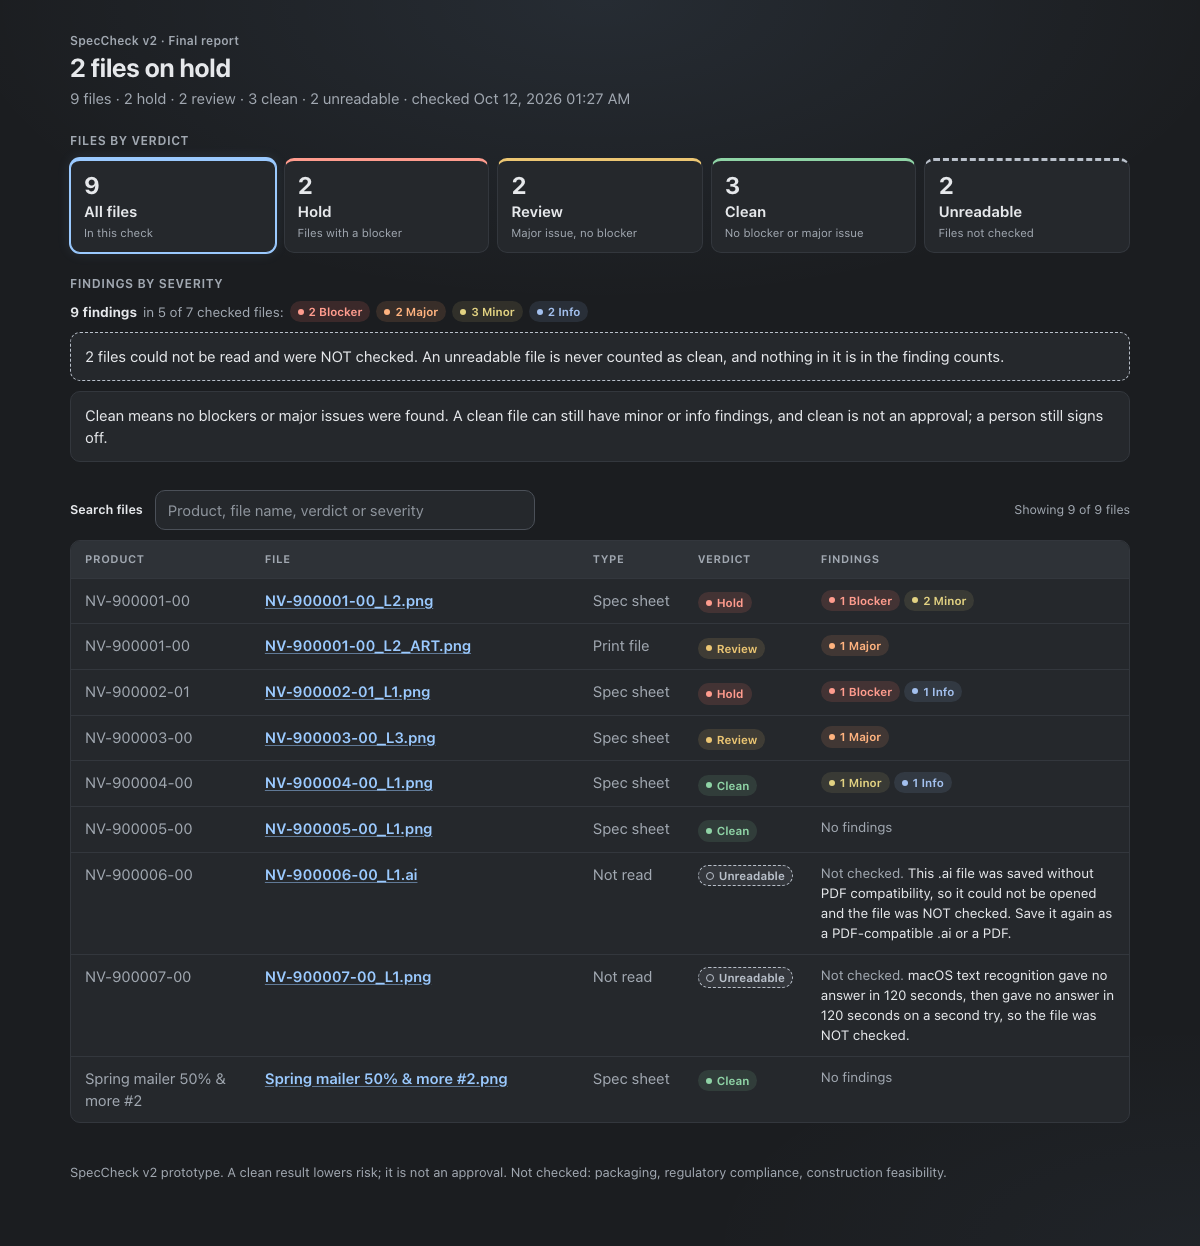Click 1 Info chip in NV-900004-00_L1.png row

click(x=922, y=783)
